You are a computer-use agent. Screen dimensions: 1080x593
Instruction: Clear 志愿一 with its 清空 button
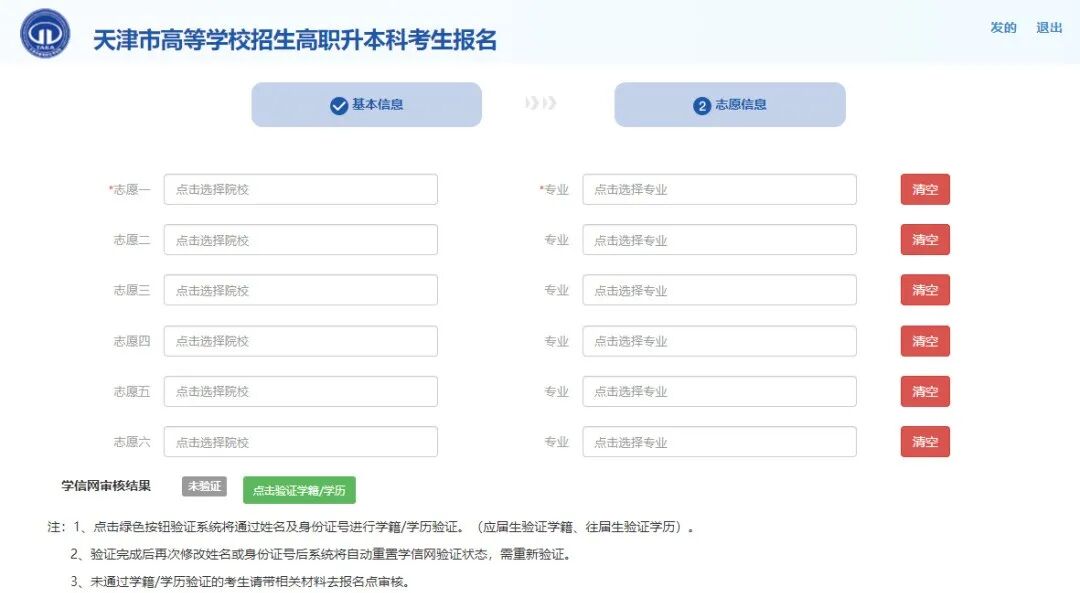(924, 189)
